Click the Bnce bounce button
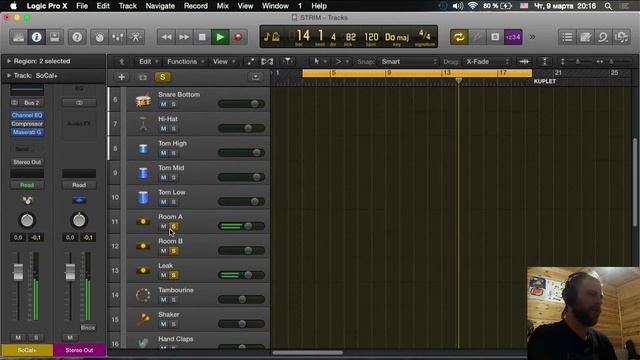This screenshot has height=360, width=640. point(88,327)
